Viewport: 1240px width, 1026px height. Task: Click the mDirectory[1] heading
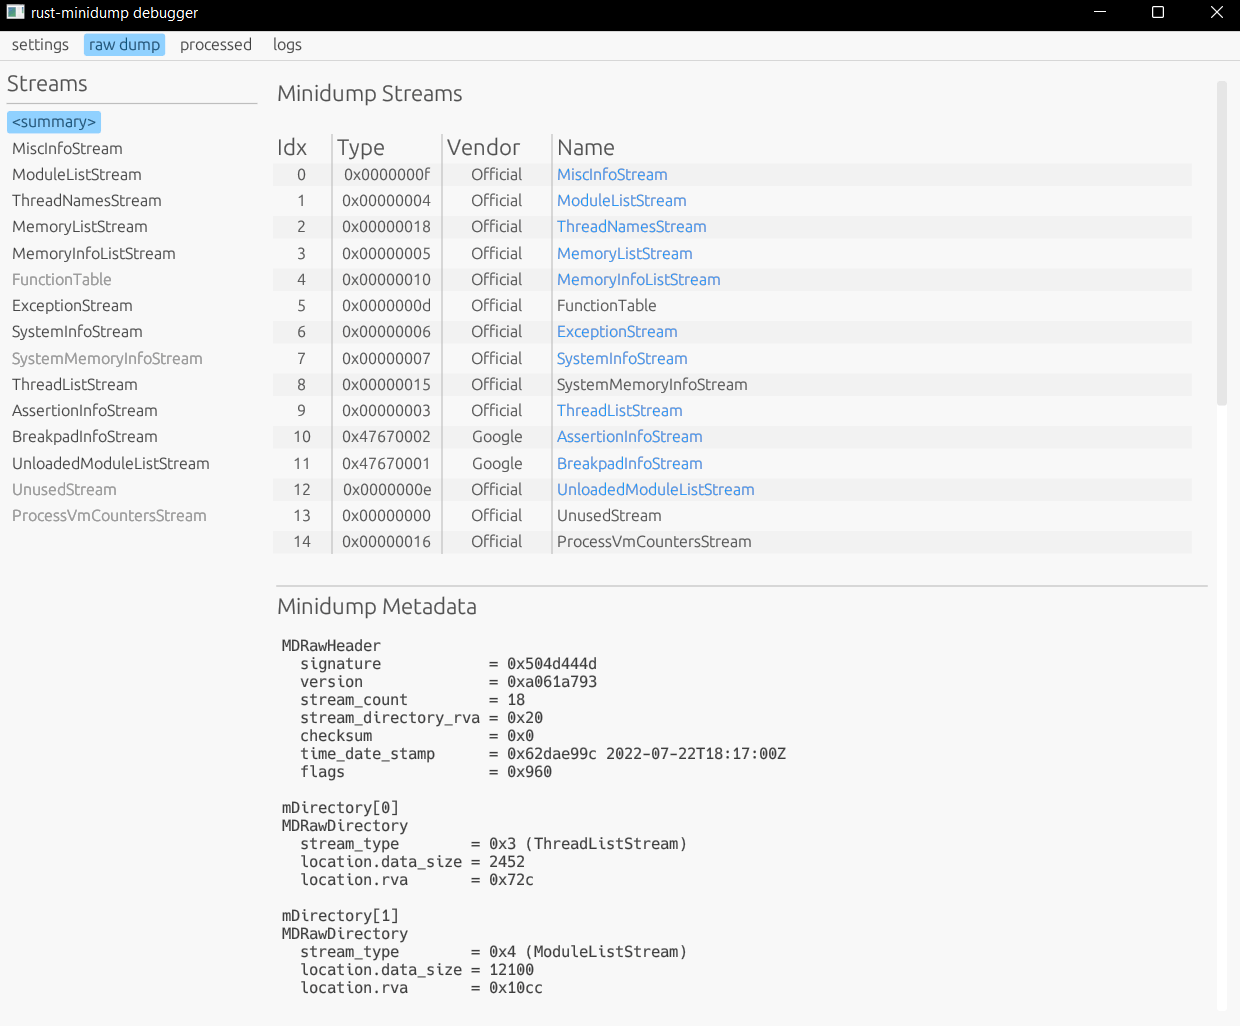coord(340,916)
